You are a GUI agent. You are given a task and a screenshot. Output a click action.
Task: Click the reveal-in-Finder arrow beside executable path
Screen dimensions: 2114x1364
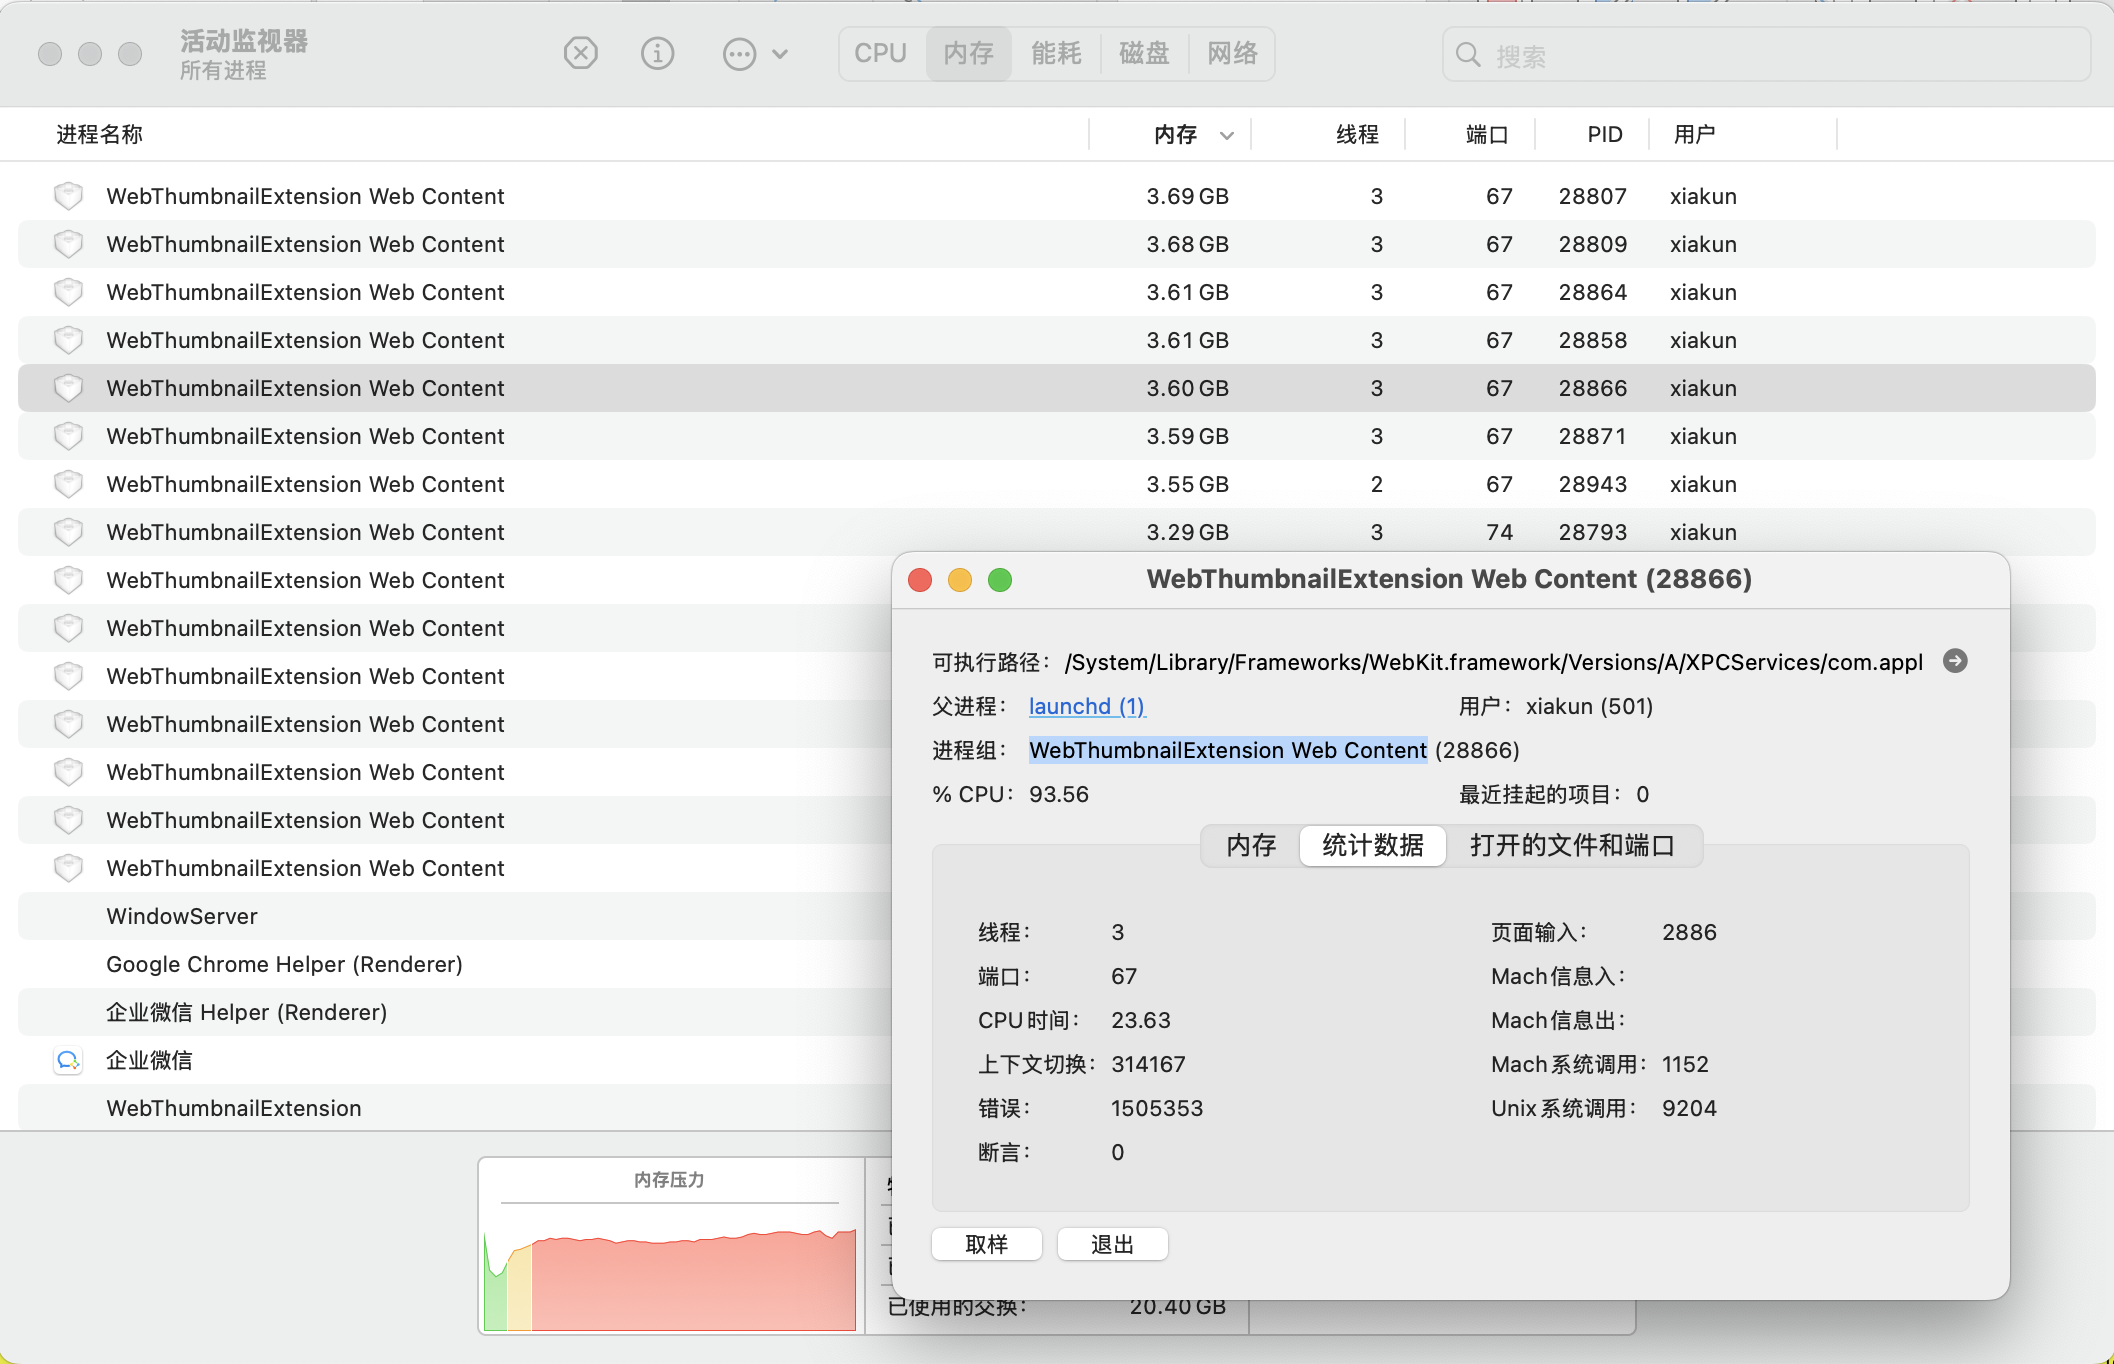1955,661
